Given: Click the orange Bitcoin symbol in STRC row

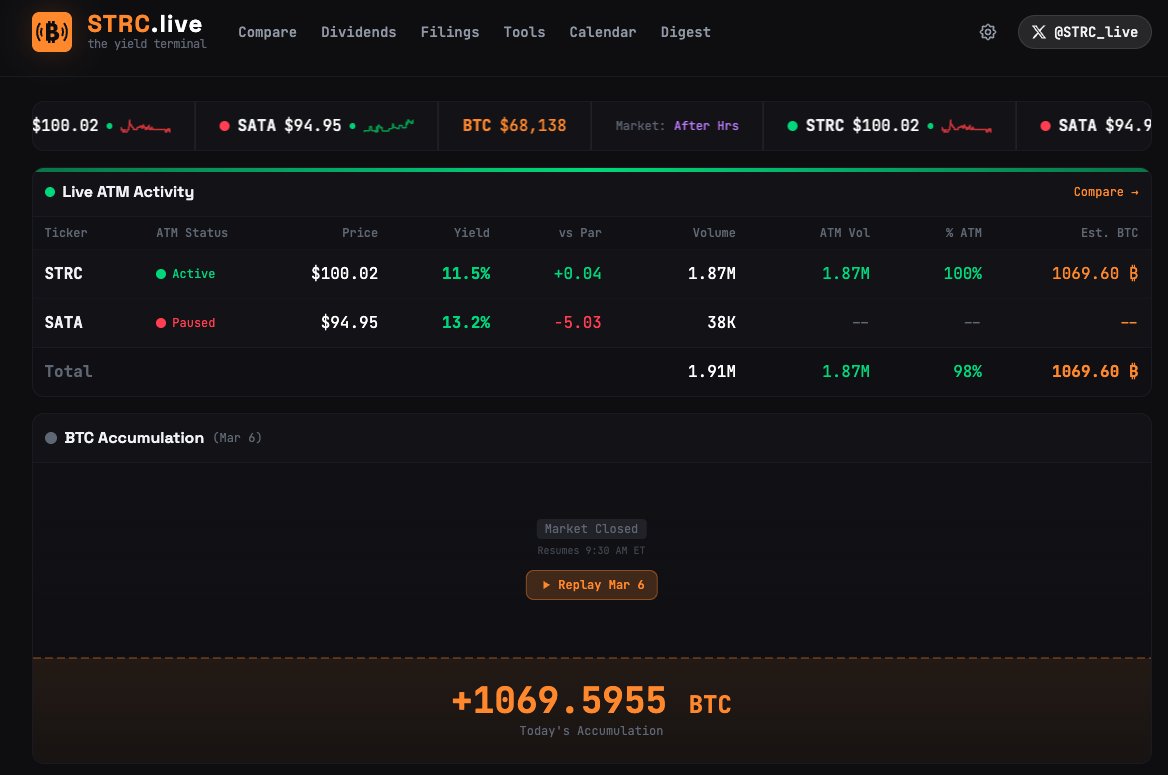Looking at the screenshot, I should 1133,273.
